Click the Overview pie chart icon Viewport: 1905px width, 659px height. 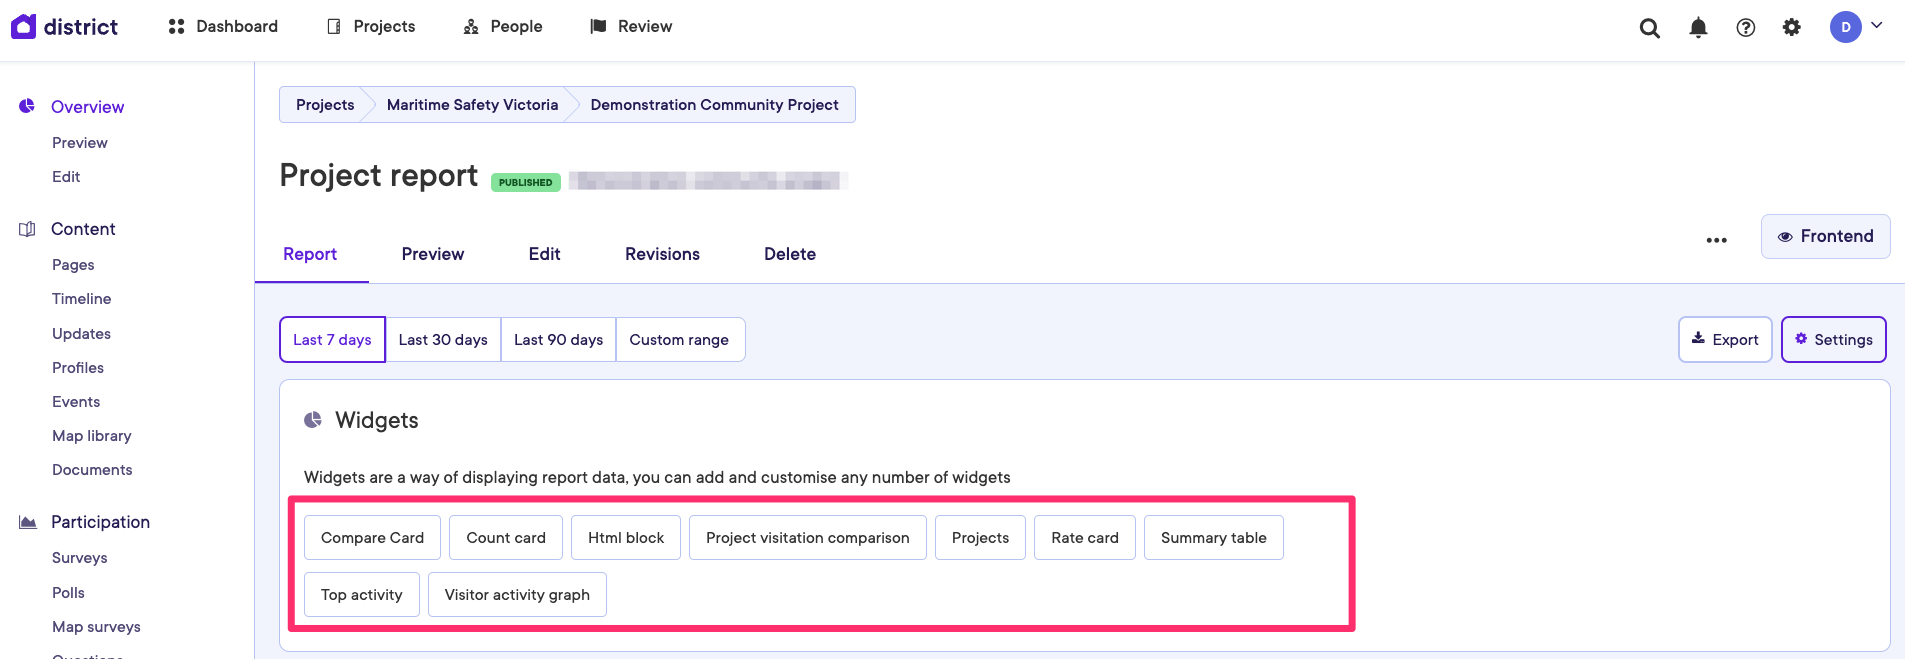(27, 106)
